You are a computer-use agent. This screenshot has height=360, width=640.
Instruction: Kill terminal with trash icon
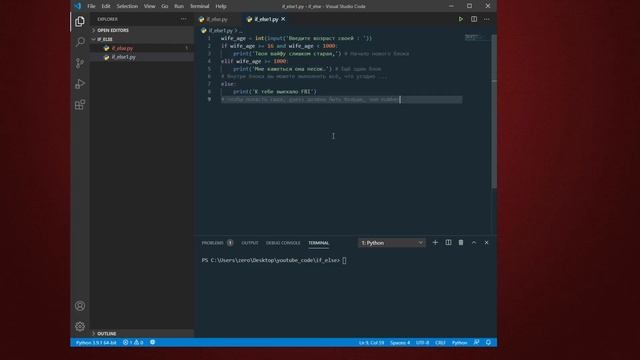click(461, 242)
